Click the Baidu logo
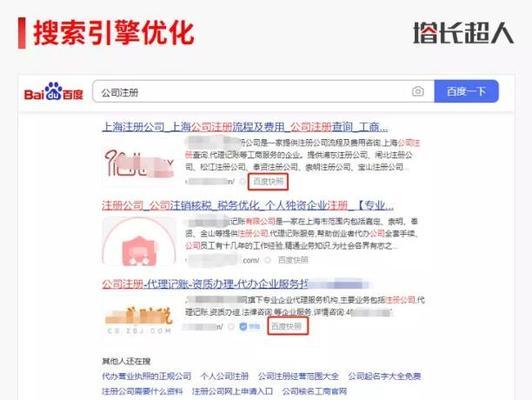 point(53,92)
